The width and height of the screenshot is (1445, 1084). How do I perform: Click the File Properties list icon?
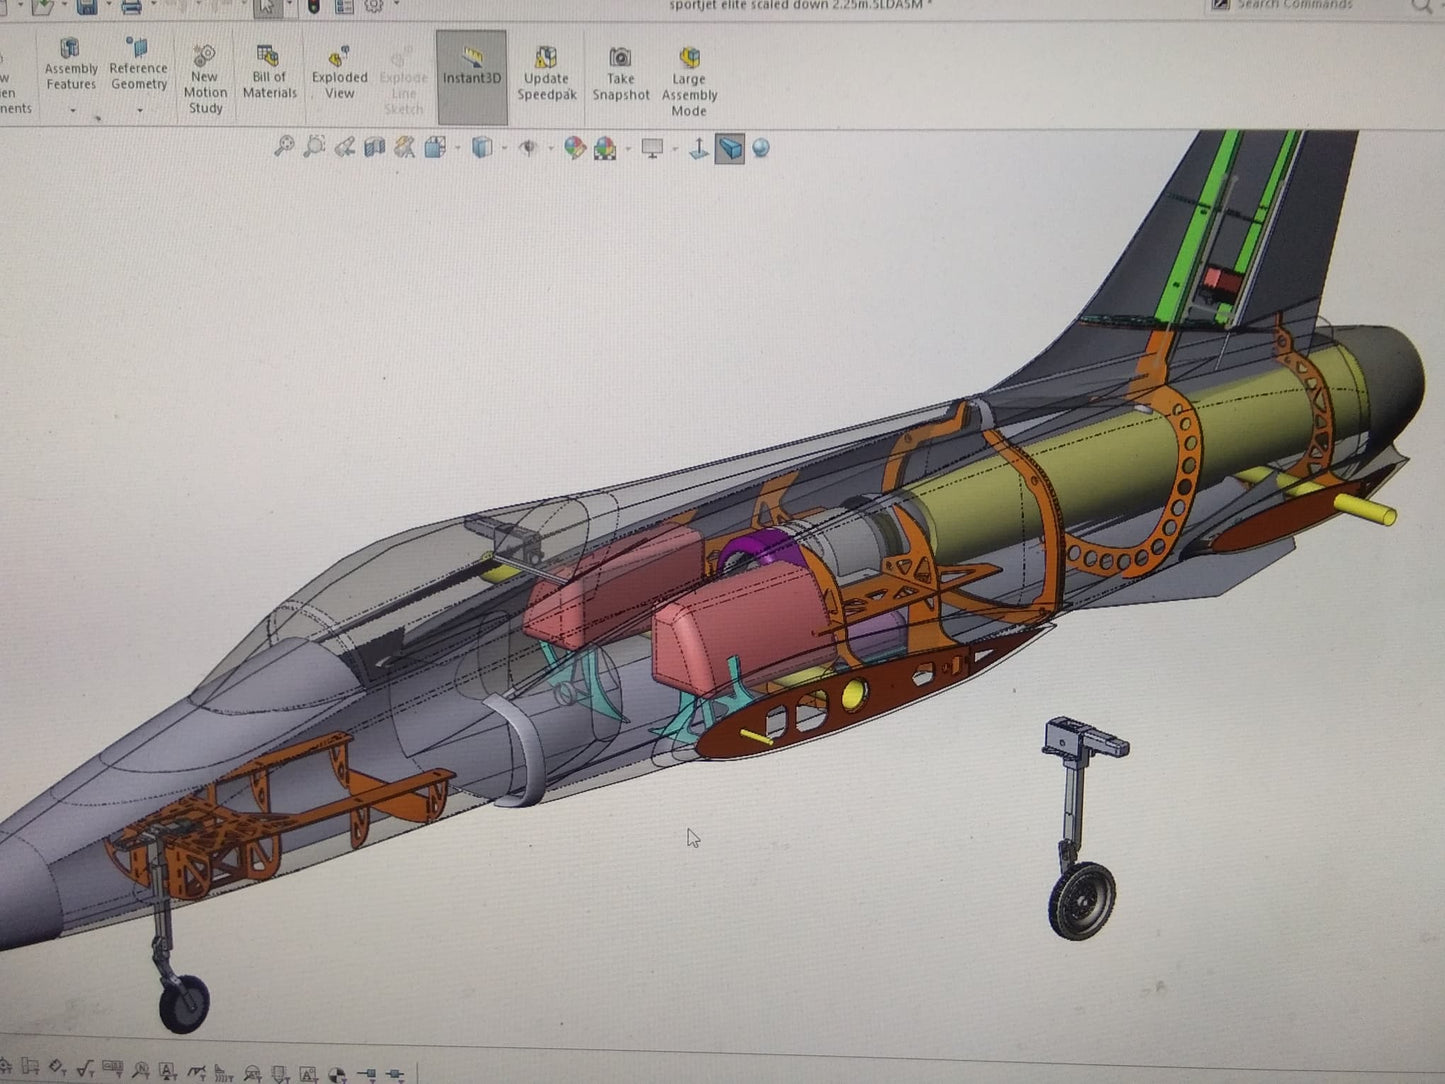pos(344,7)
